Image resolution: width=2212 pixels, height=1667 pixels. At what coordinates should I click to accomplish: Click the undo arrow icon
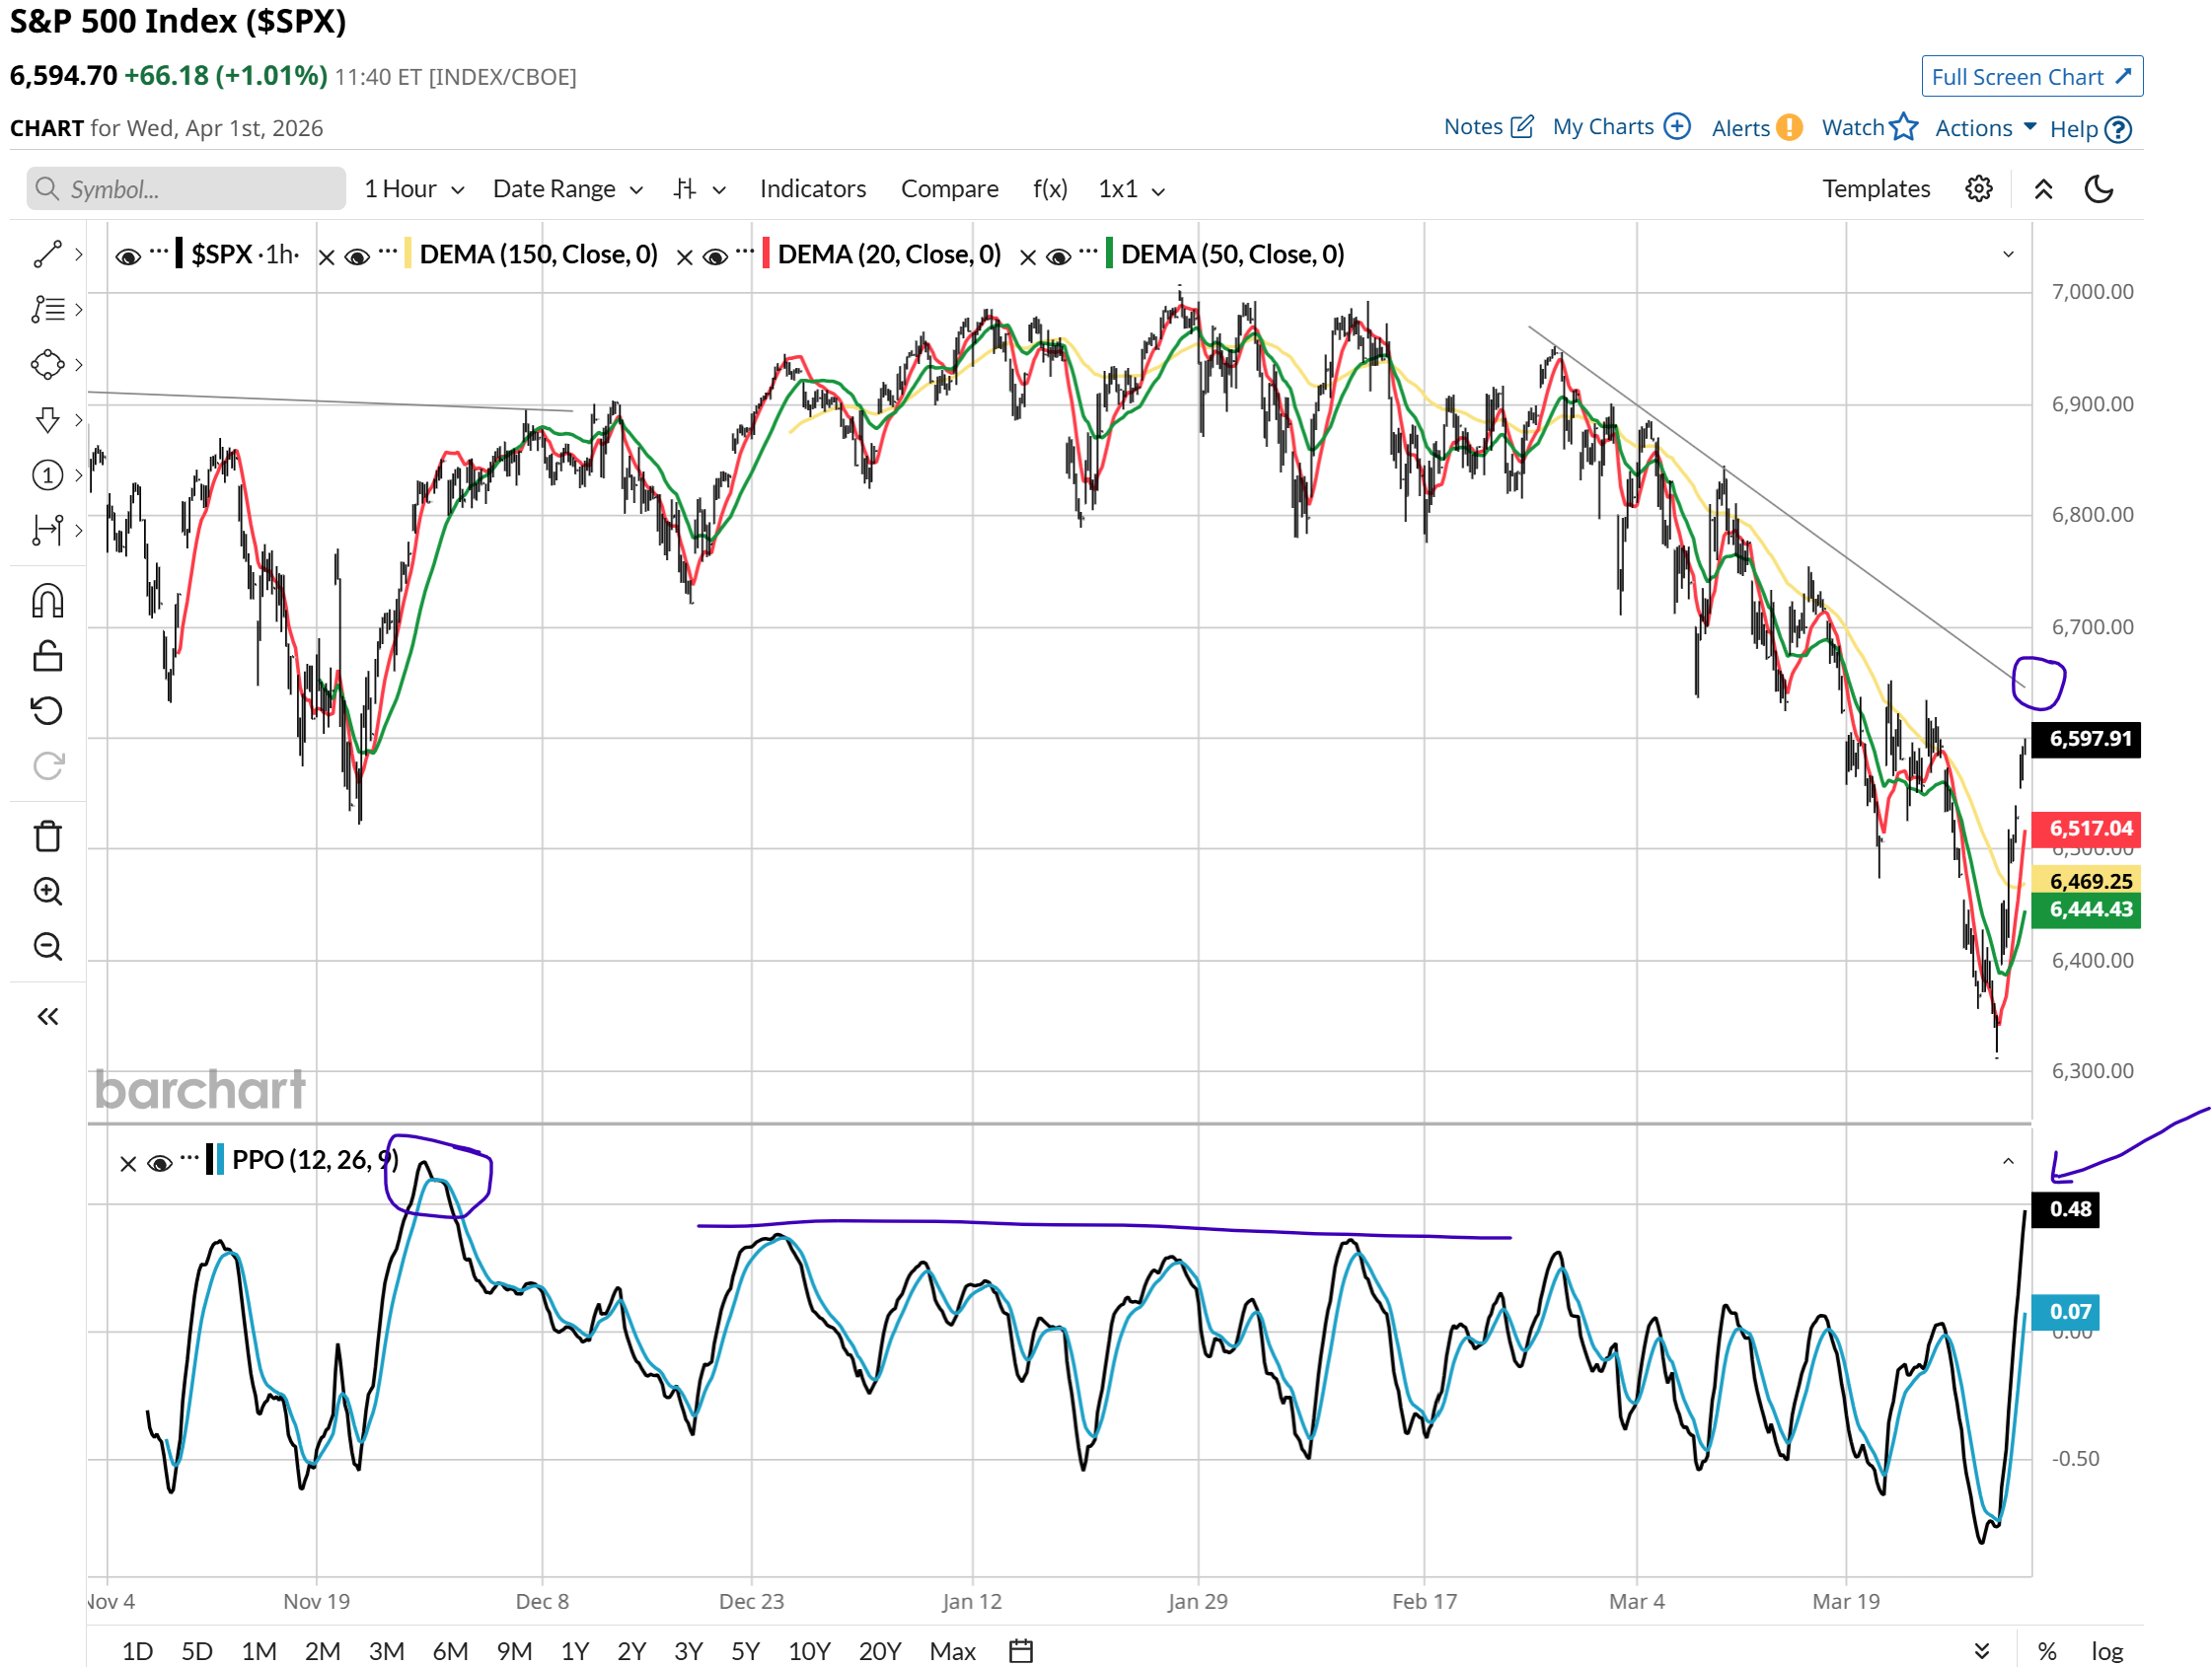[47, 711]
